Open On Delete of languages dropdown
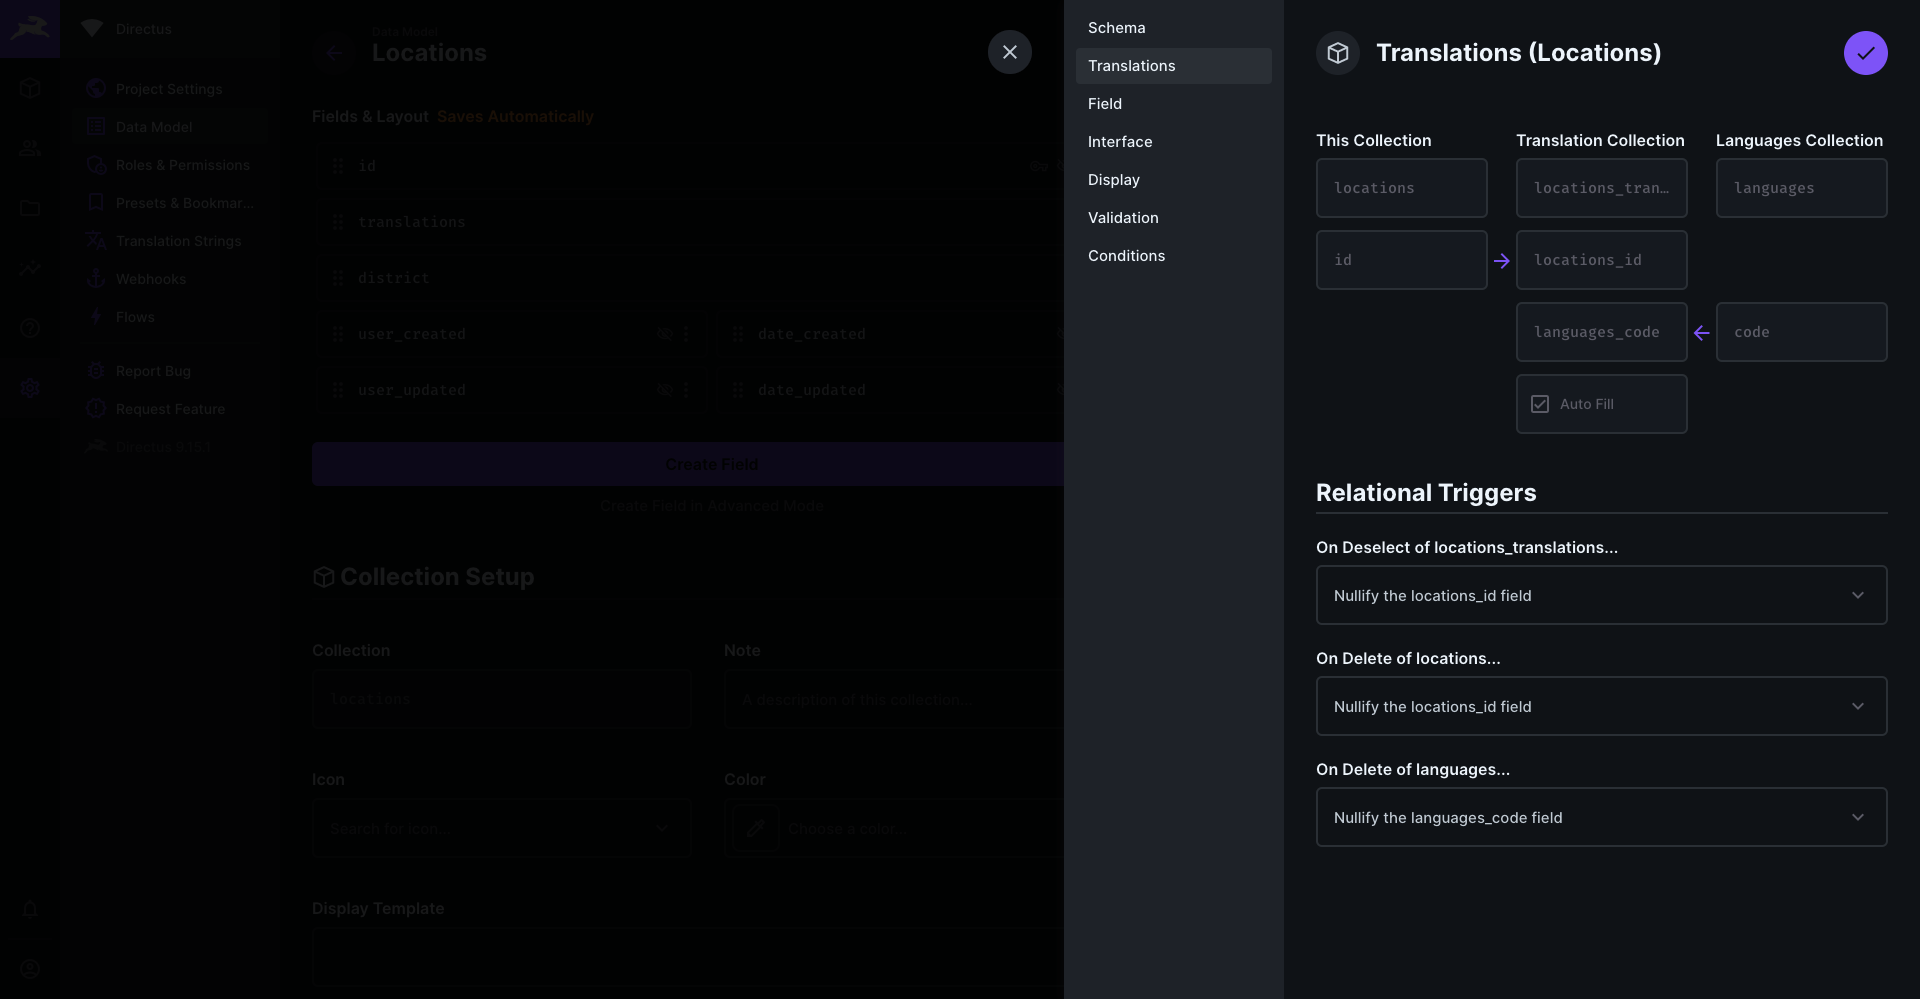This screenshot has height=999, width=1920. click(x=1602, y=818)
